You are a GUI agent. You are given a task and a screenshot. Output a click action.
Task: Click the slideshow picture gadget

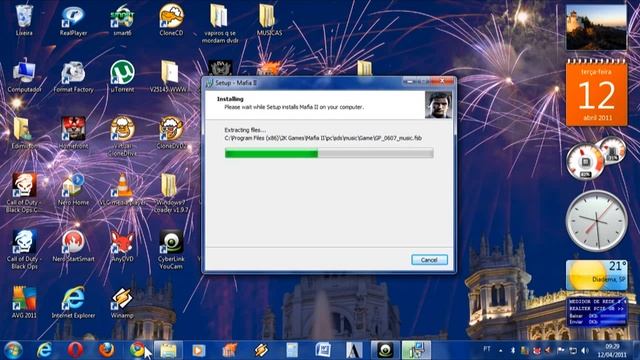[596, 27]
